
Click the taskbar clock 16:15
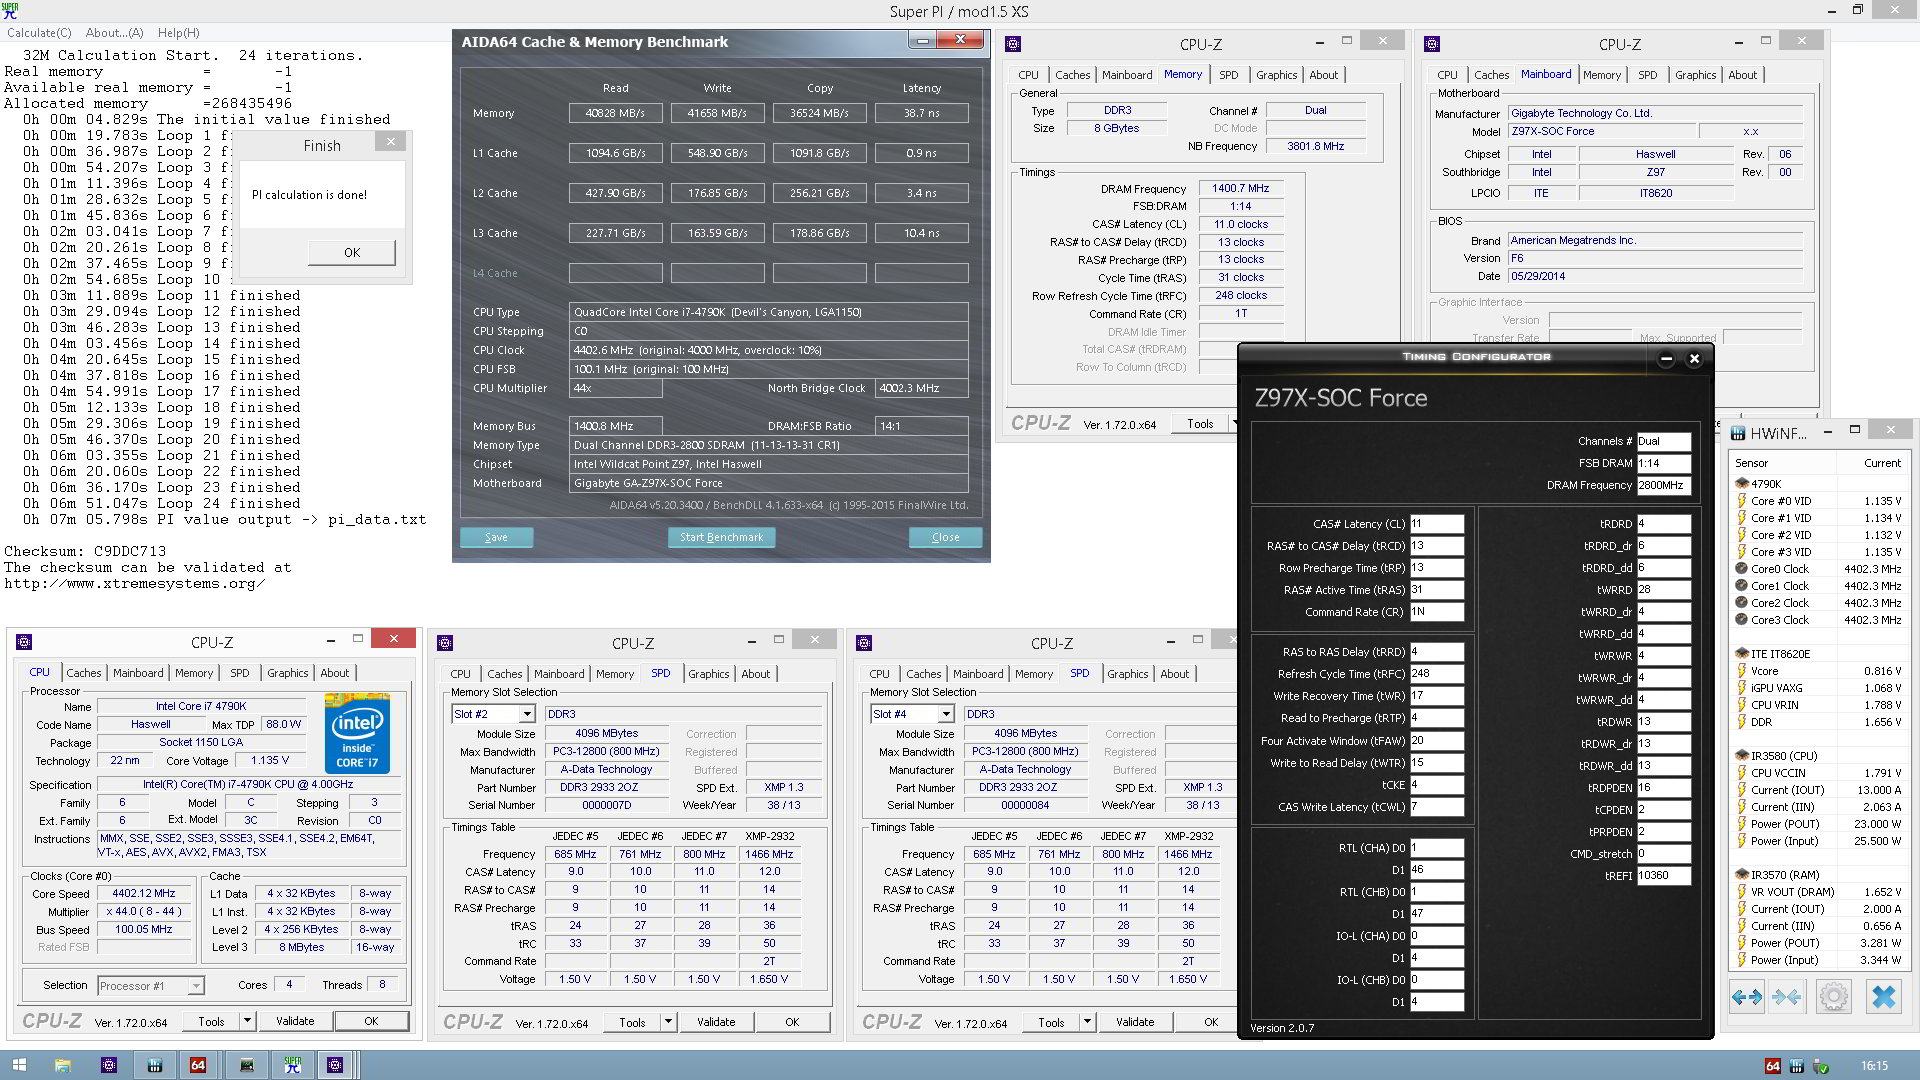(x=1874, y=1066)
